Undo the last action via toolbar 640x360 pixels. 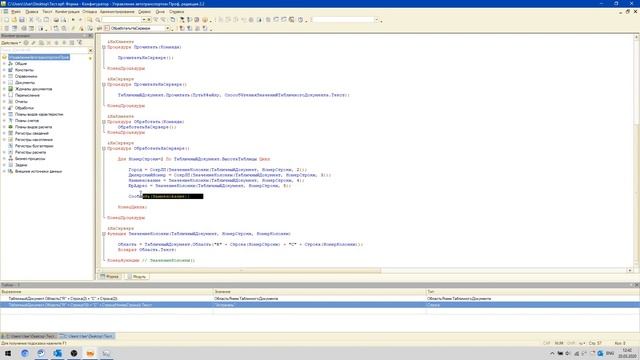[x=73, y=20]
